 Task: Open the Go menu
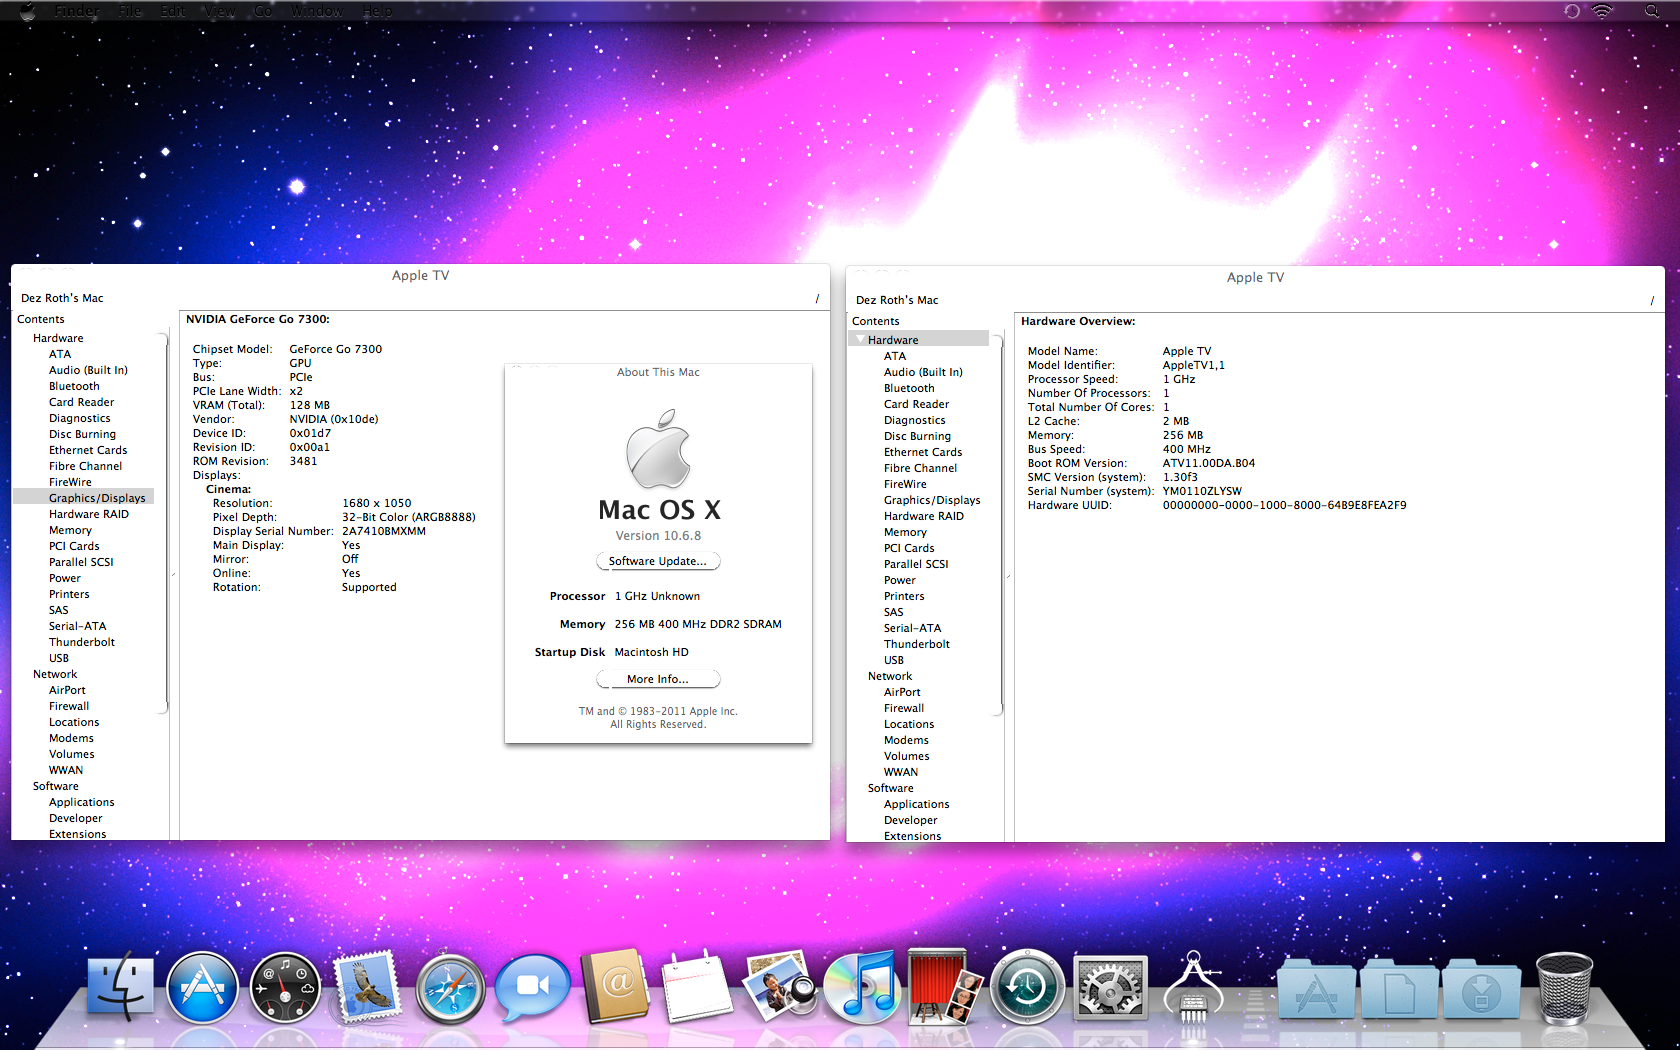(263, 11)
